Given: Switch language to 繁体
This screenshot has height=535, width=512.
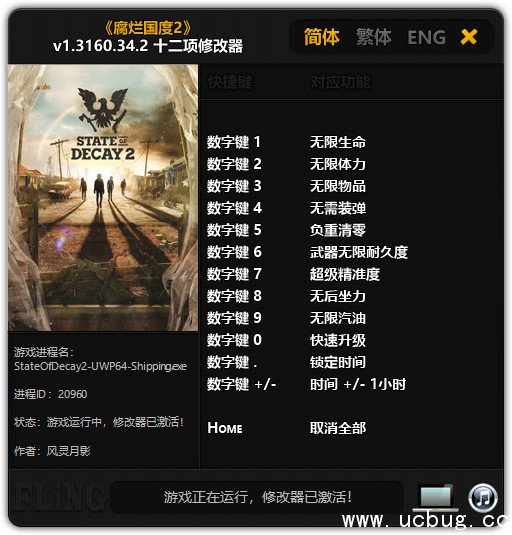Looking at the screenshot, I should tap(374, 37).
